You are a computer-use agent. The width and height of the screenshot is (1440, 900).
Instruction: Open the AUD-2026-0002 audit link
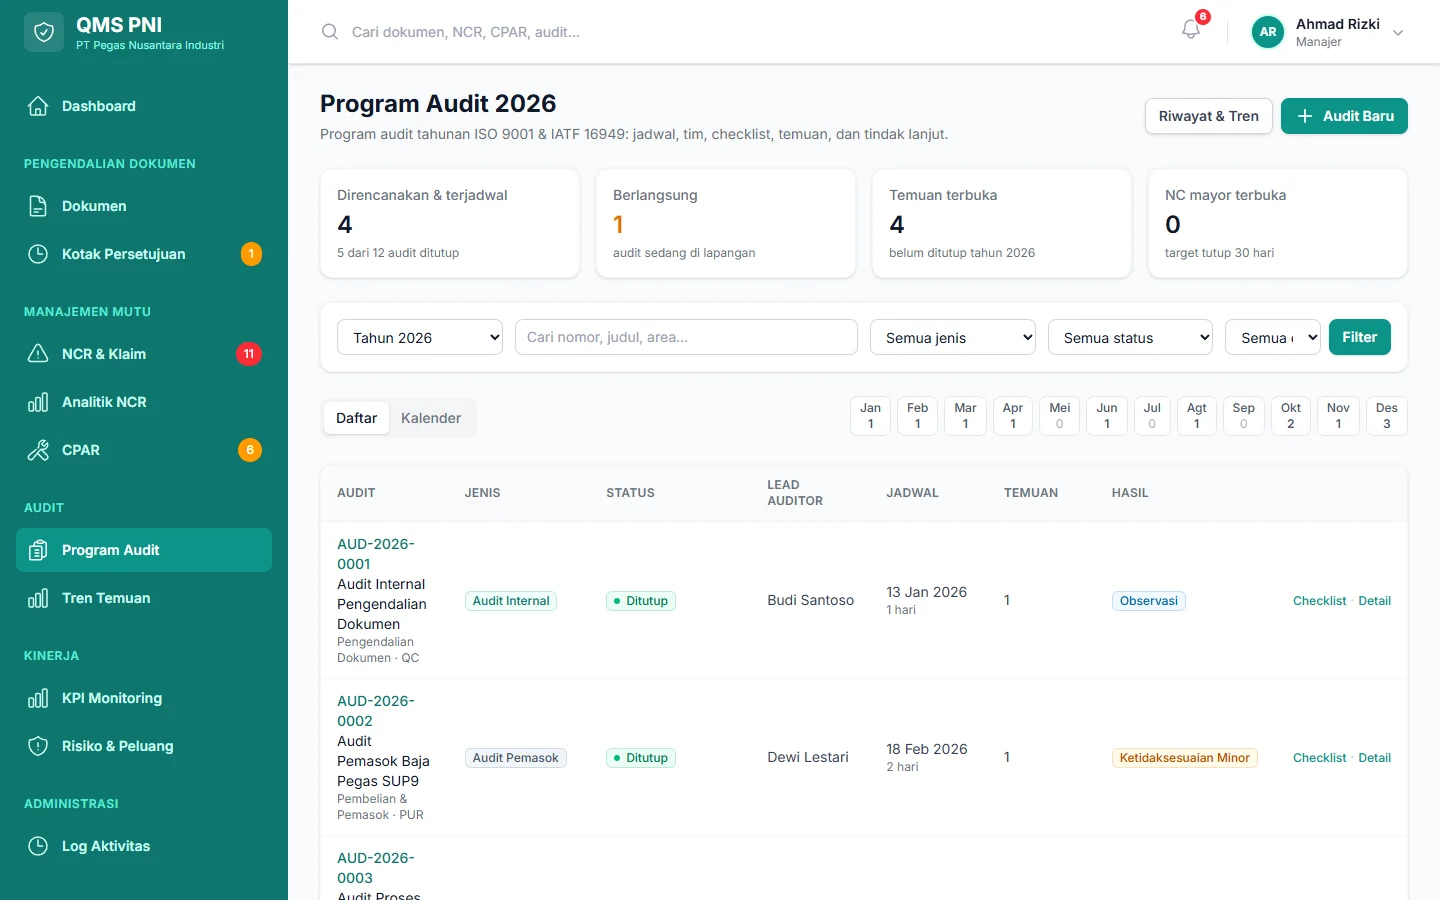point(376,711)
